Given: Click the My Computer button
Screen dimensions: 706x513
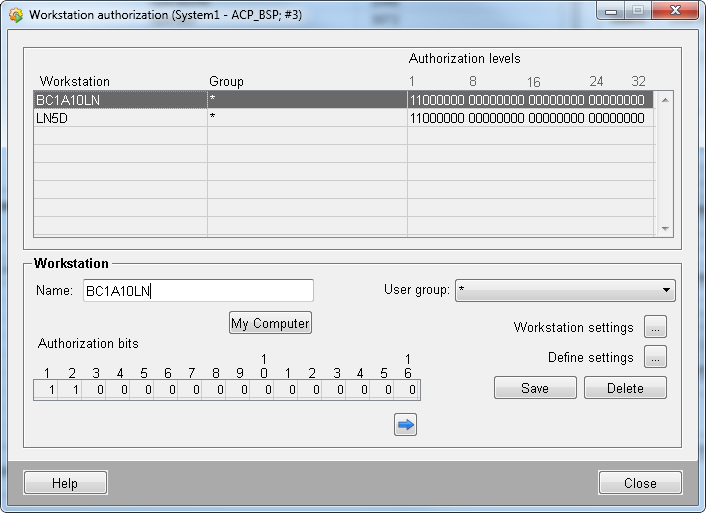Looking at the screenshot, I should [270, 323].
